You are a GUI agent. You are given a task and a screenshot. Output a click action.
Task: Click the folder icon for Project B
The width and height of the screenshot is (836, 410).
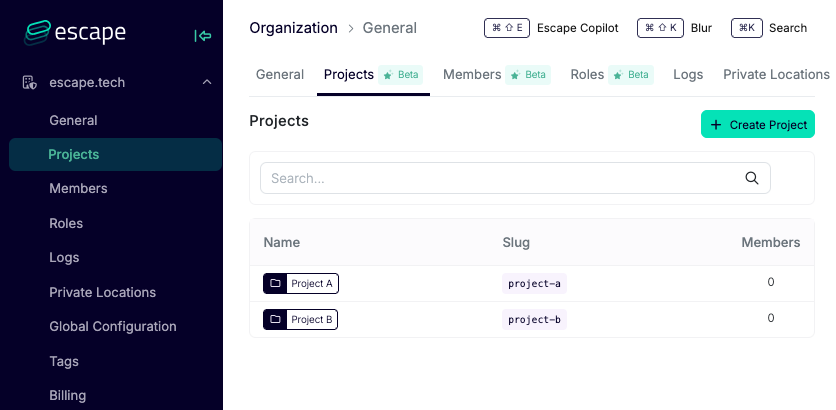click(x=275, y=319)
